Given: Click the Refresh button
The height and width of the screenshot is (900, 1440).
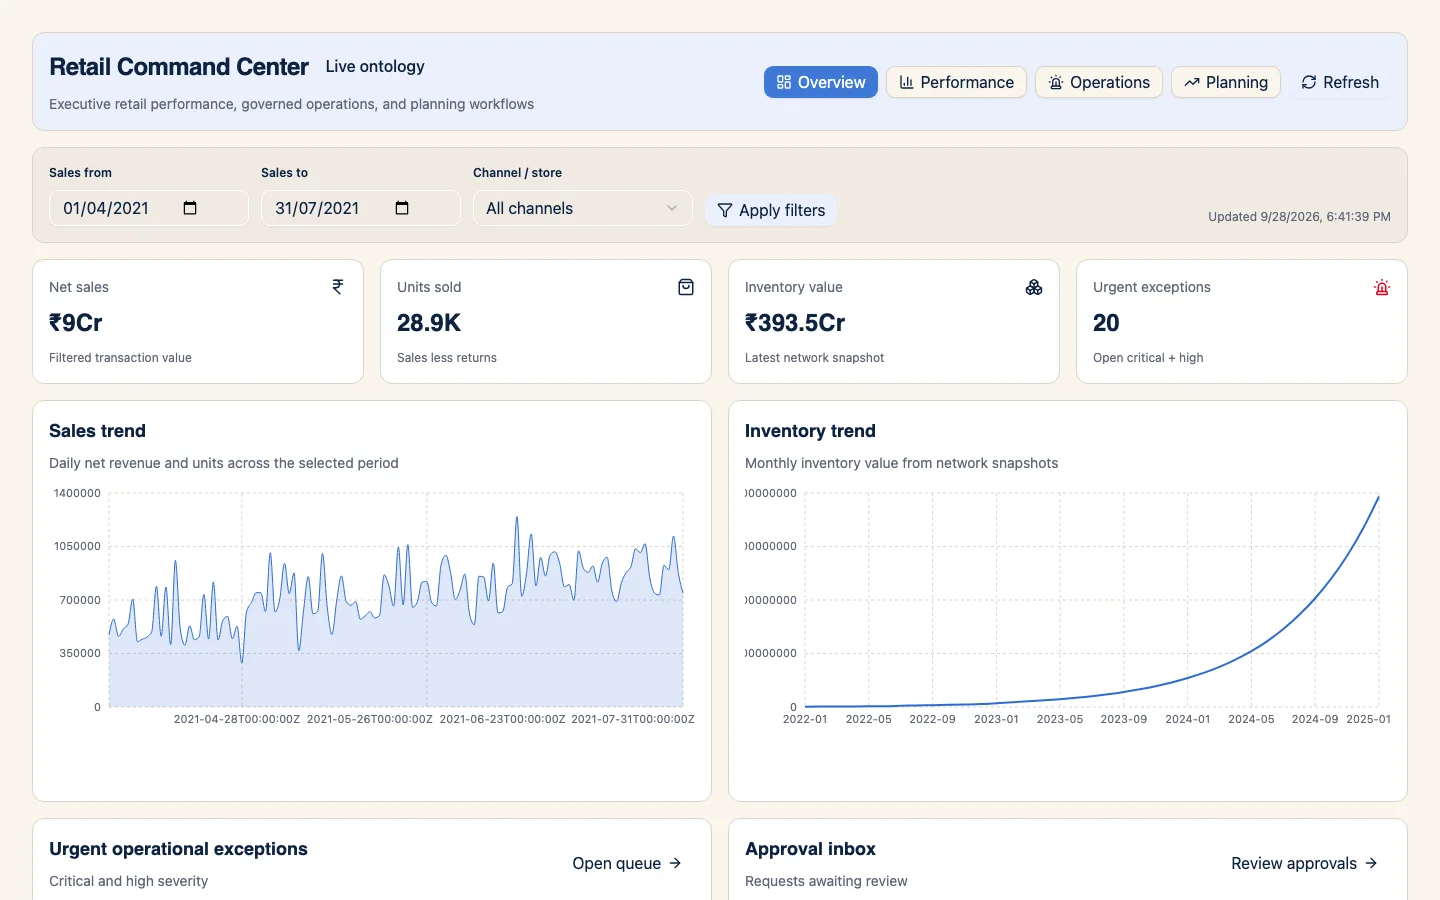Looking at the screenshot, I should click(1340, 82).
